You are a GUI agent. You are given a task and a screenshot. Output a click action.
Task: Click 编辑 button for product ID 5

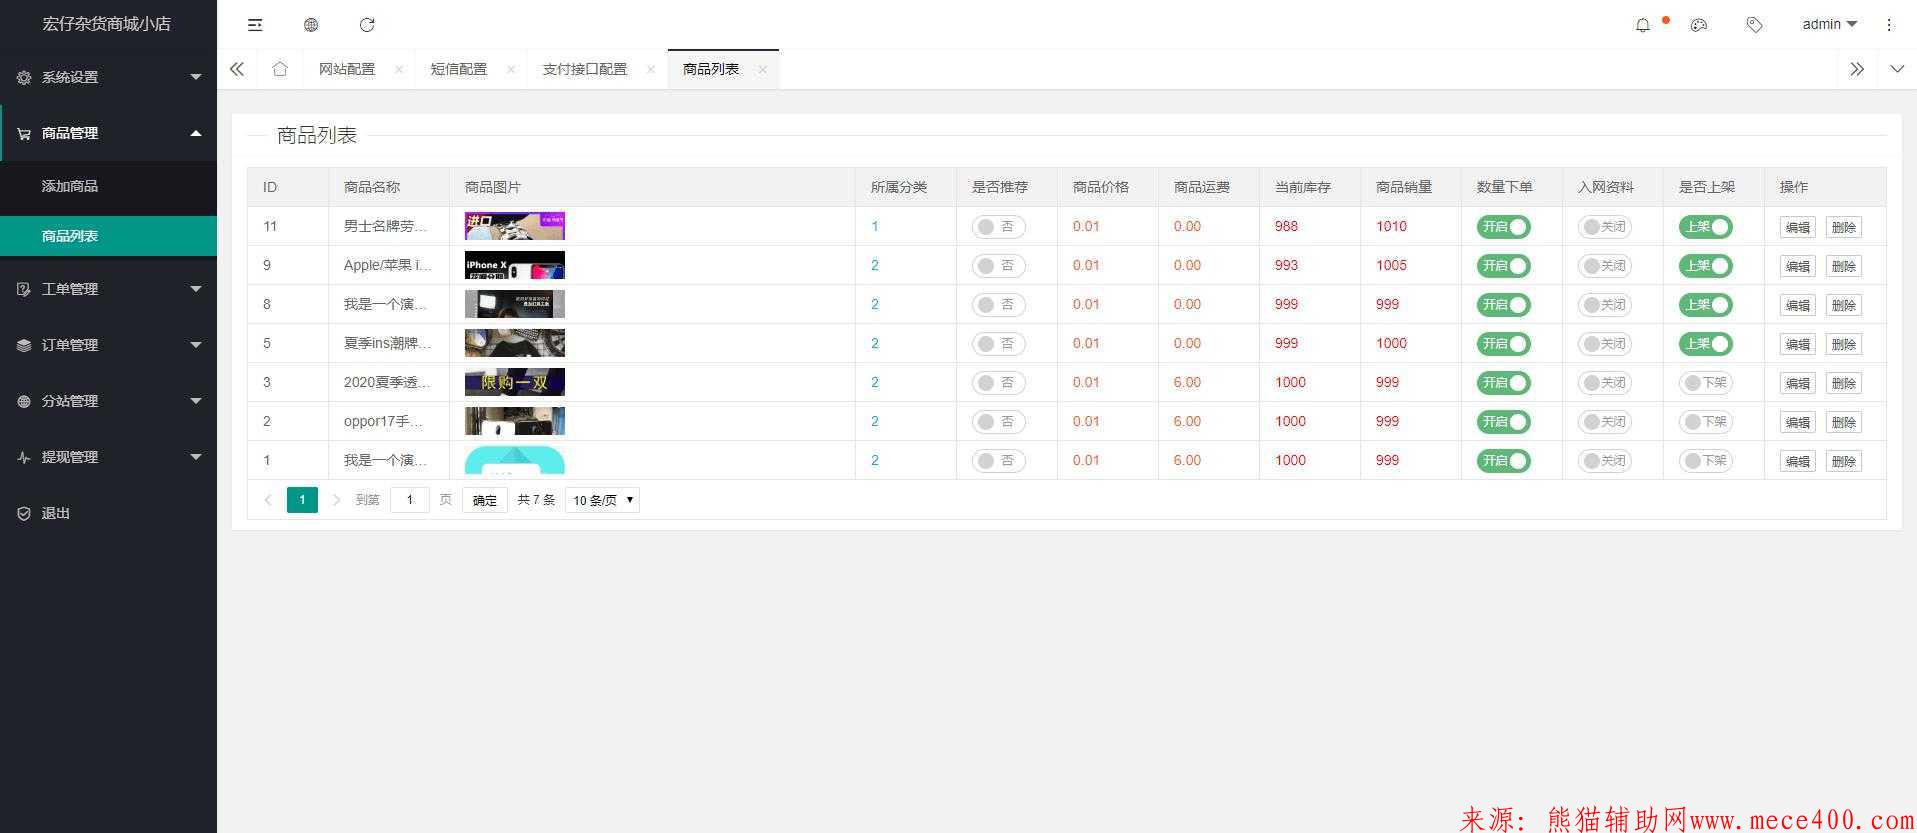pyautogui.click(x=1797, y=344)
